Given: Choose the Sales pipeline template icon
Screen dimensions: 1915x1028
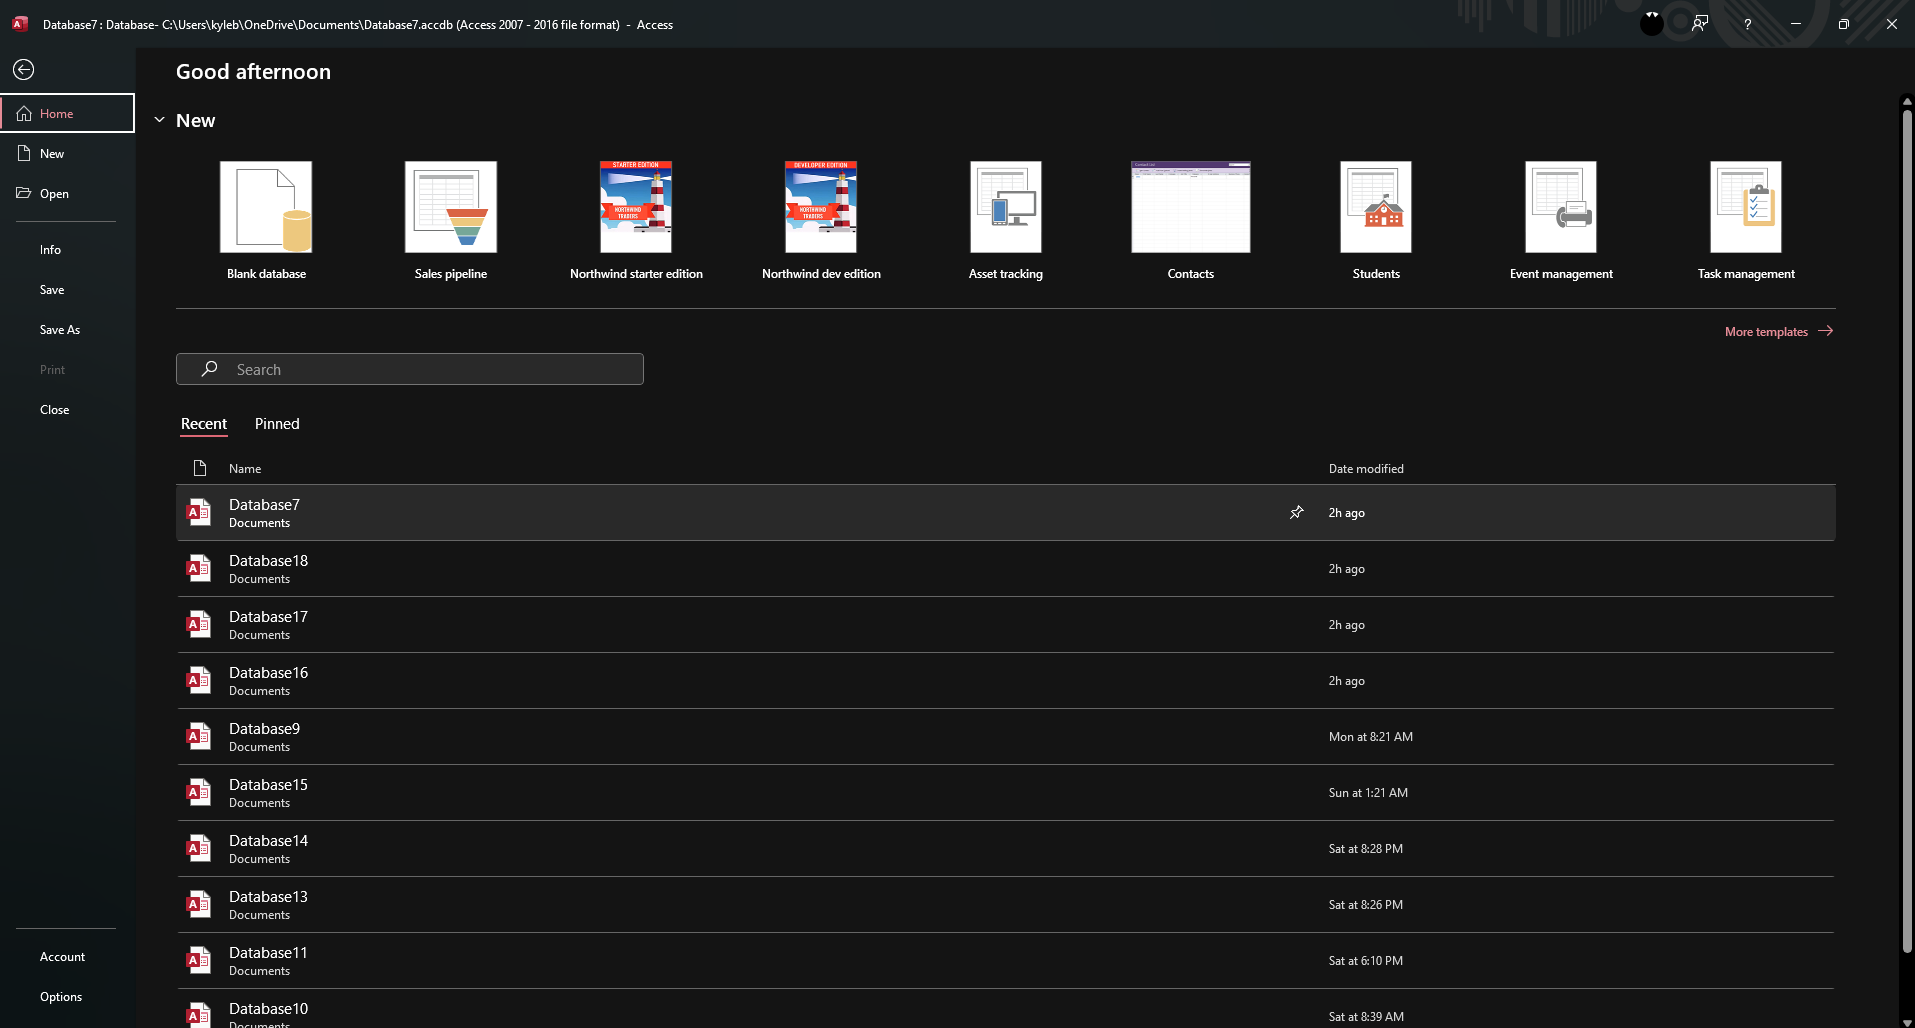Looking at the screenshot, I should click(x=451, y=207).
